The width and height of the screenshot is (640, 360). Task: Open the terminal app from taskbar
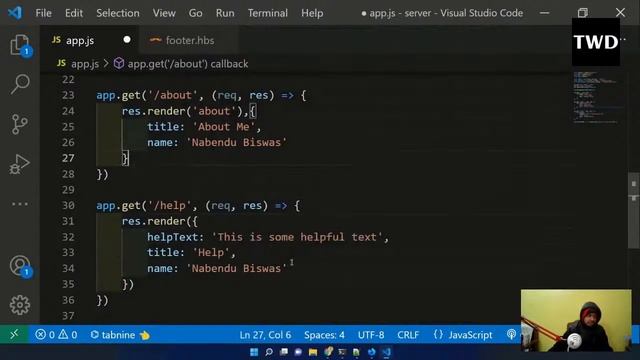tap(342, 352)
